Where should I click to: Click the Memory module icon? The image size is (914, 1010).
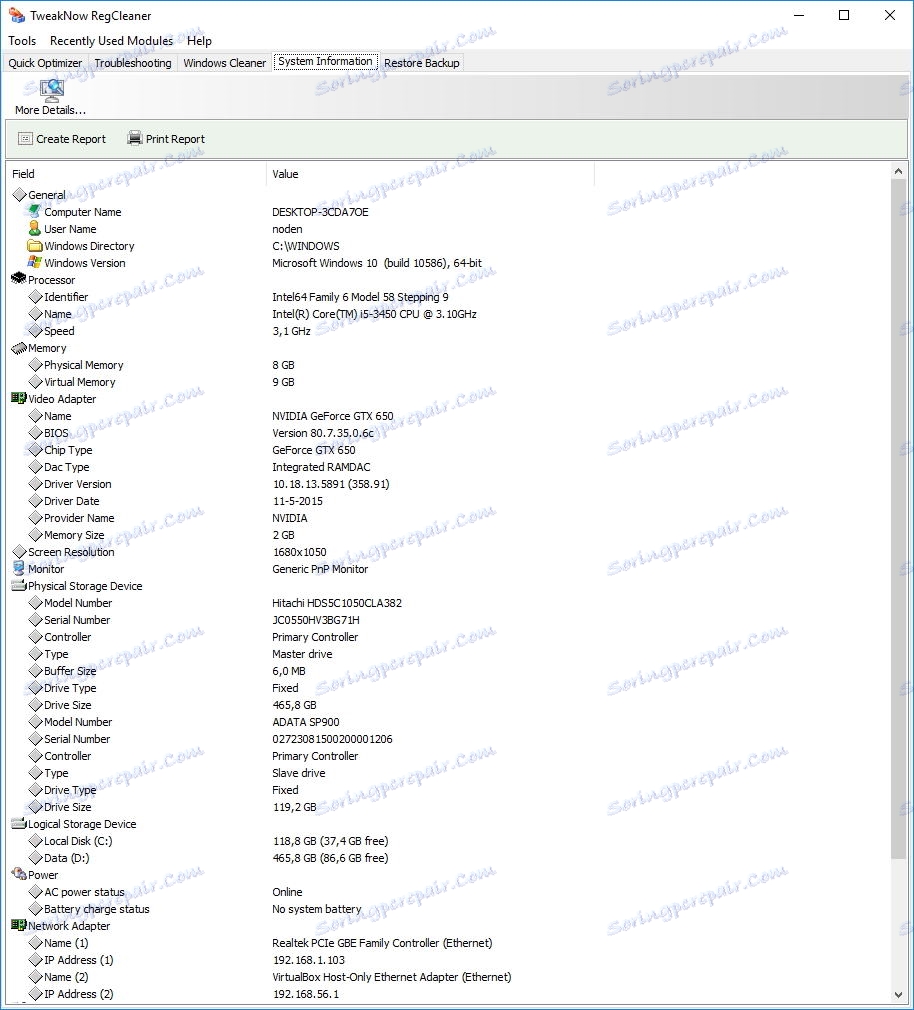pos(19,348)
